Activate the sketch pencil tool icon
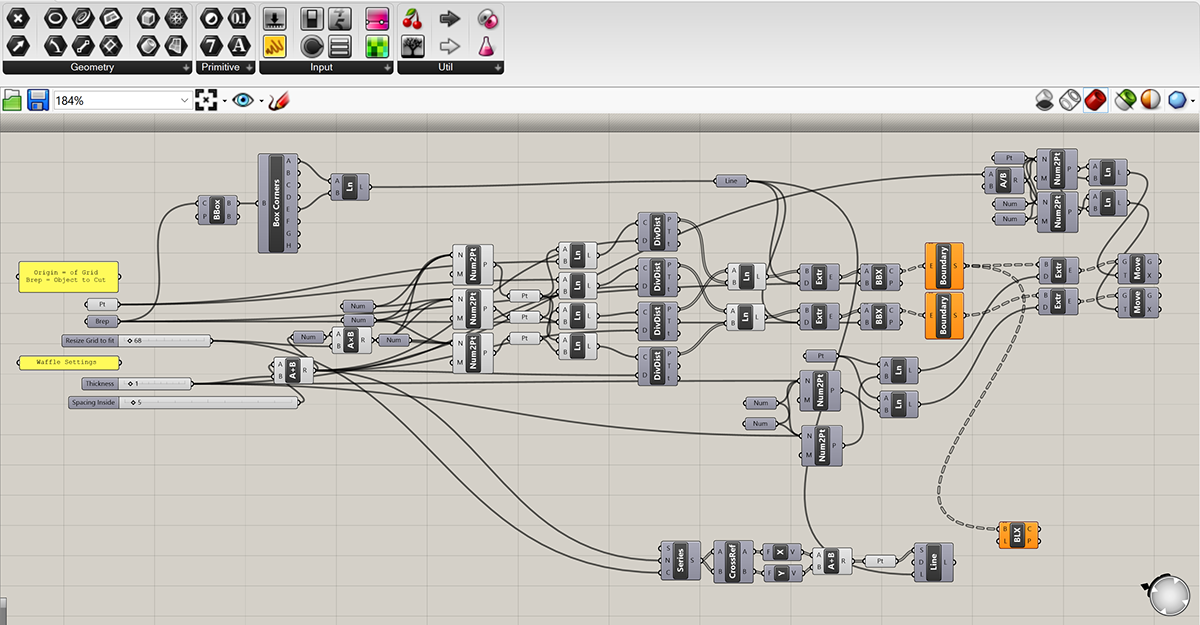 [x=279, y=100]
